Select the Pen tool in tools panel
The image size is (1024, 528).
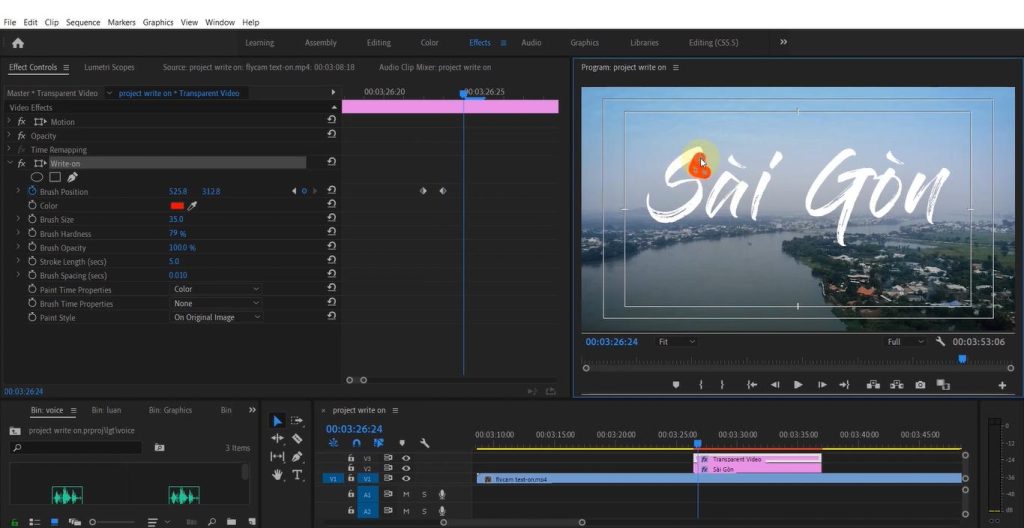tap(297, 456)
